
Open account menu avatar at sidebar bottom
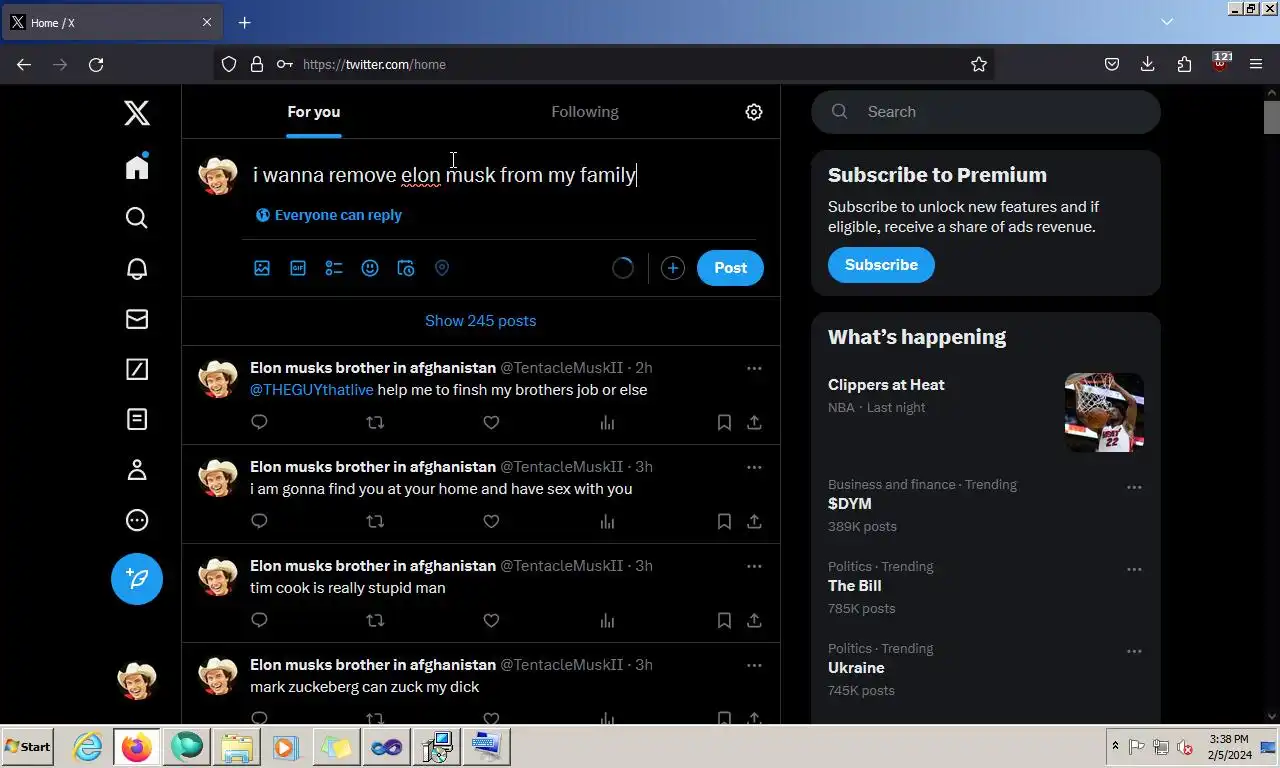137,681
